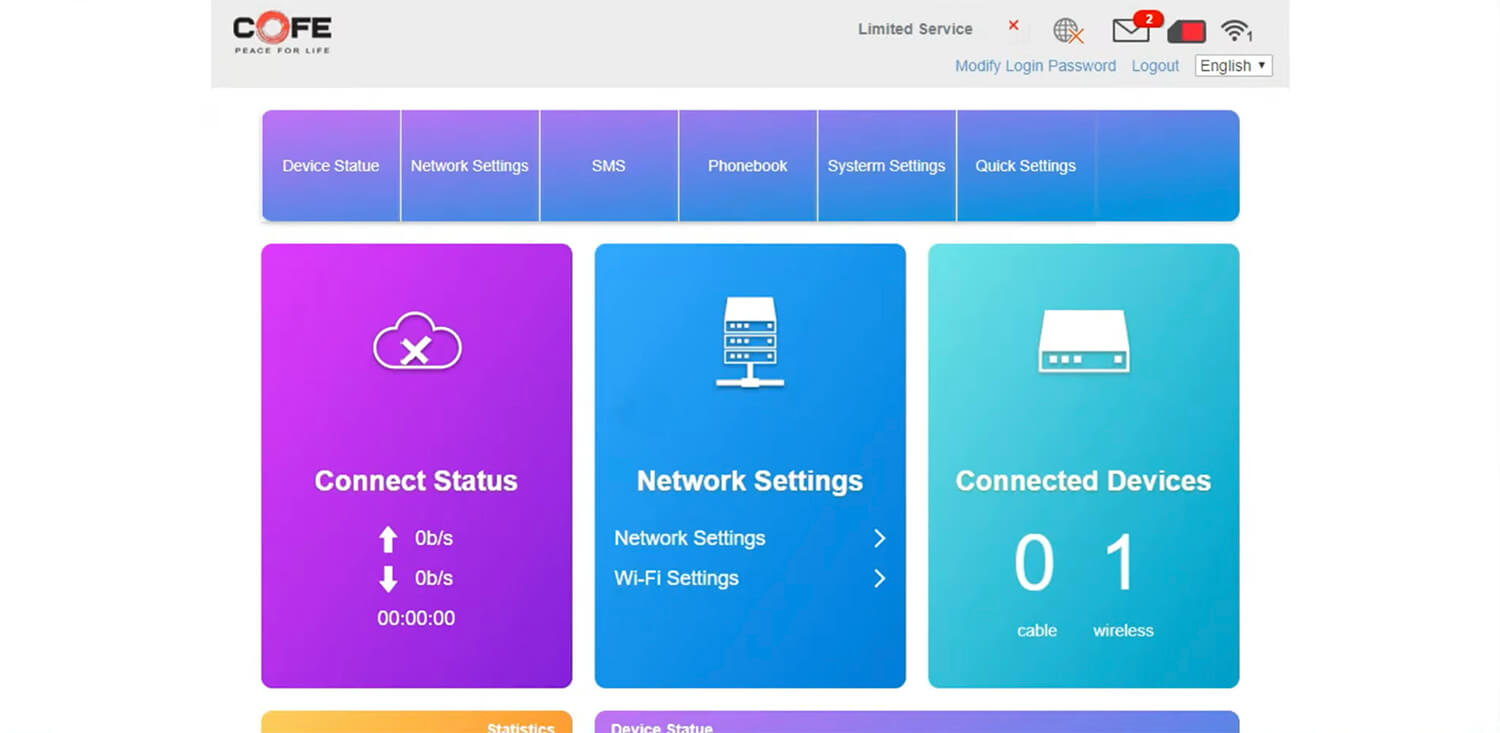Expand Network Settings chevron arrow
Screen dimensions: 1500x733
coord(879,539)
